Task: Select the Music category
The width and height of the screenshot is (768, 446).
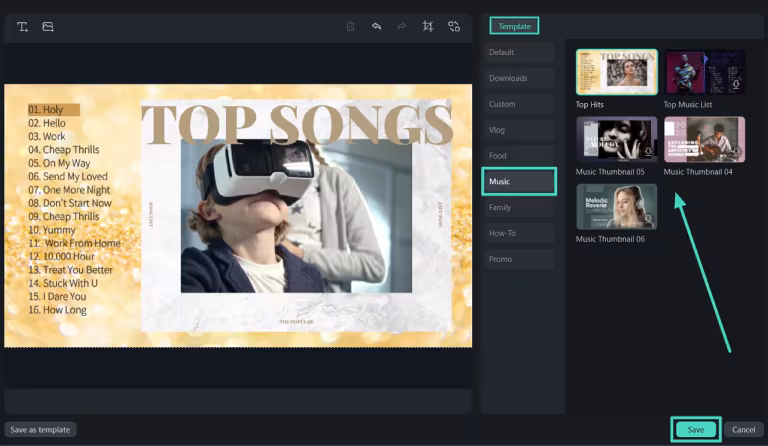Action: pos(519,182)
